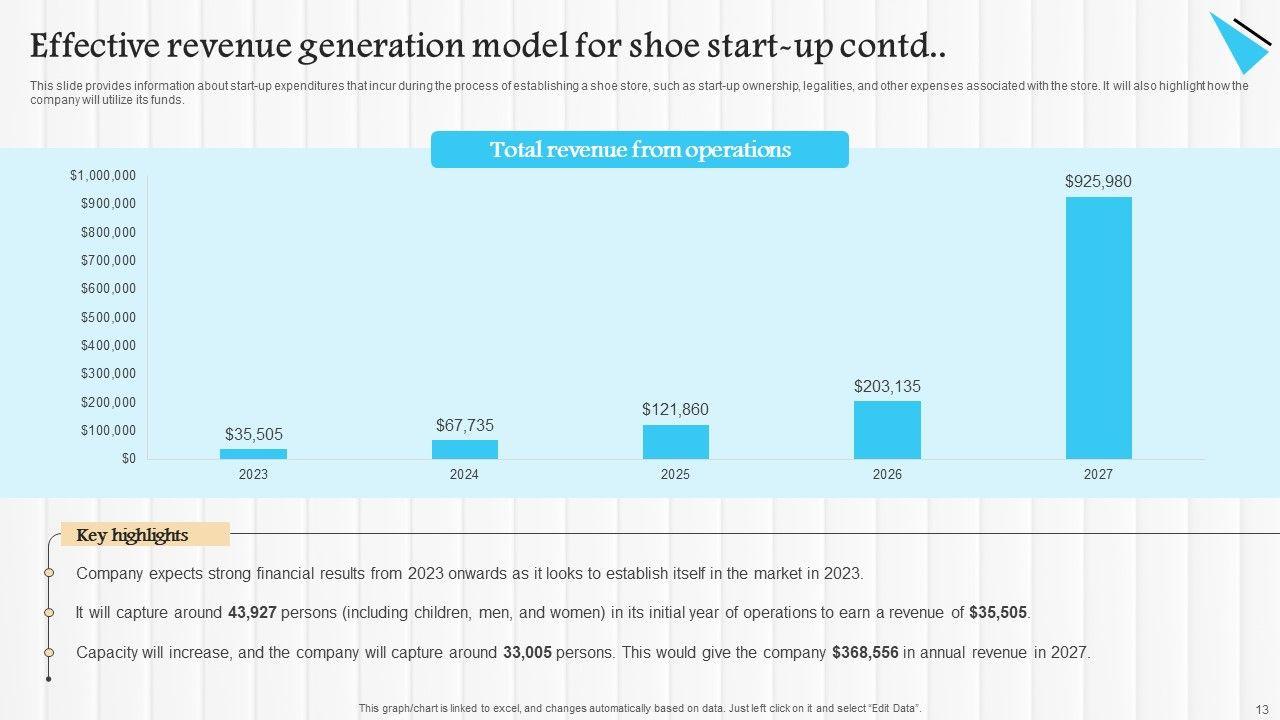Click the blue triangle logo in the corner
The width and height of the screenshot is (1280, 720).
[x=1240, y=42]
